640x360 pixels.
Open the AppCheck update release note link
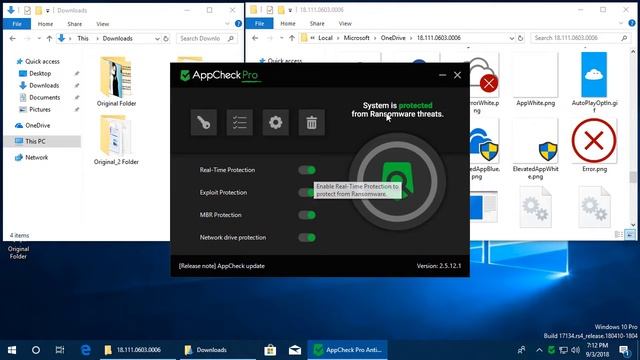pyautogui.click(x=222, y=266)
